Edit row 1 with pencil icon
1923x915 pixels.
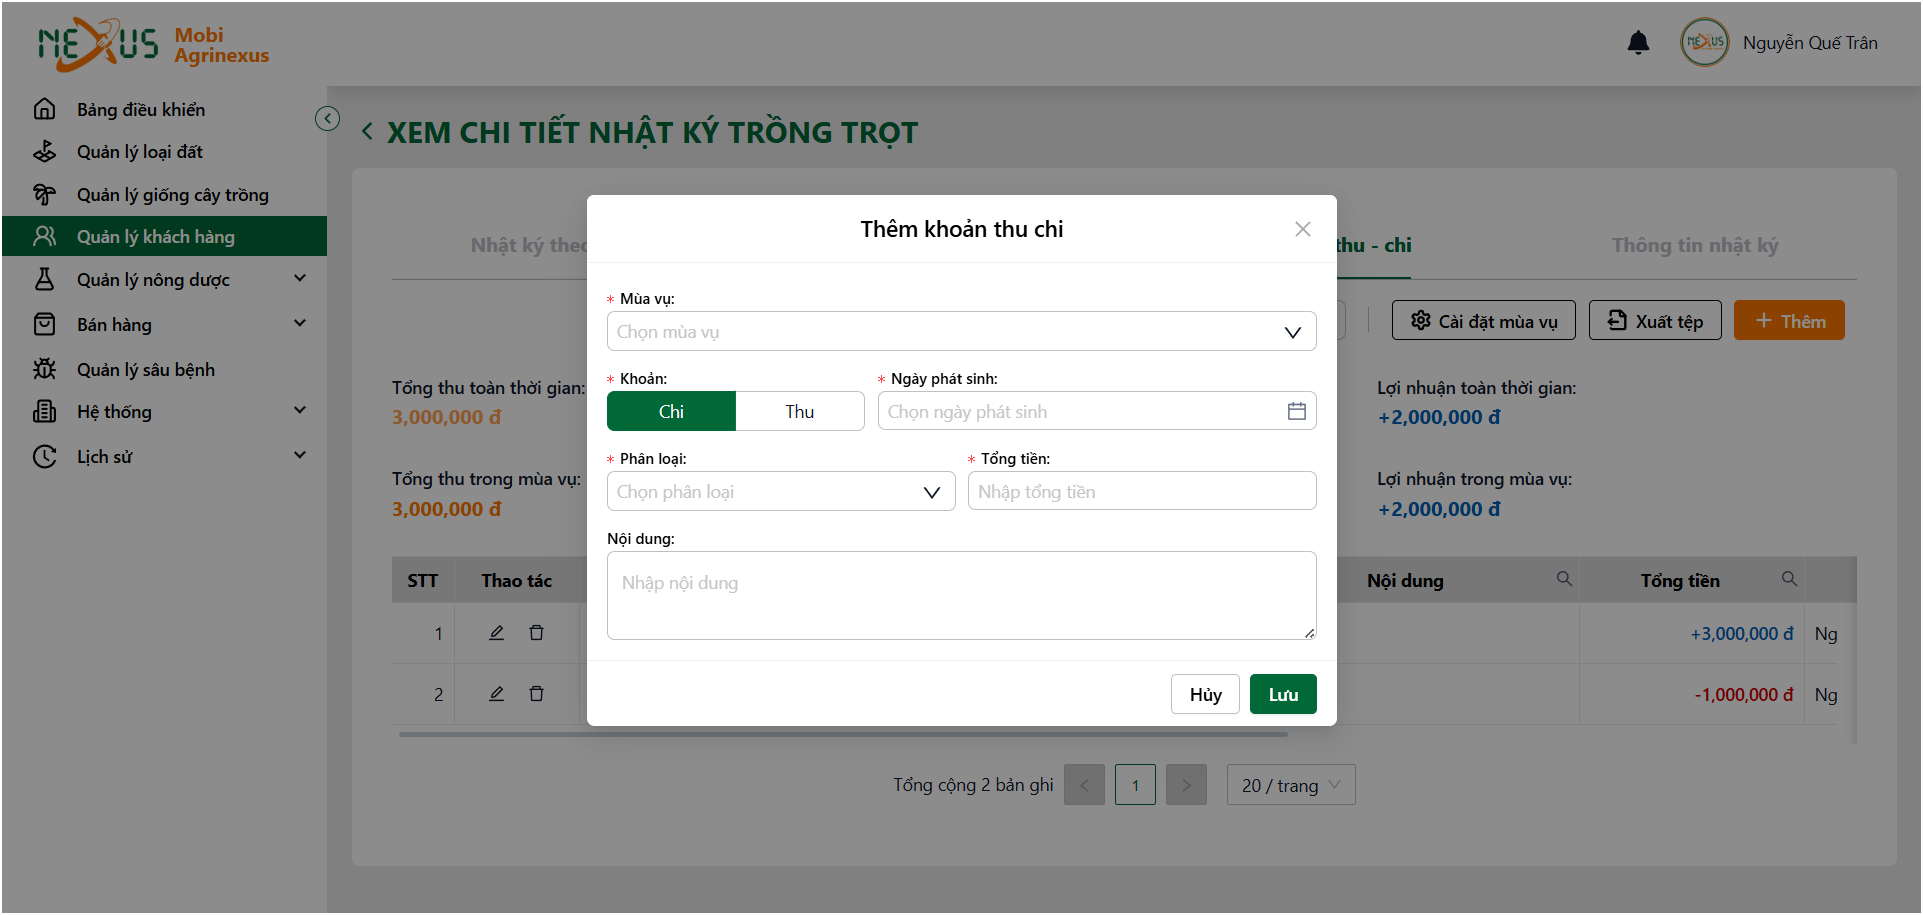[496, 633]
